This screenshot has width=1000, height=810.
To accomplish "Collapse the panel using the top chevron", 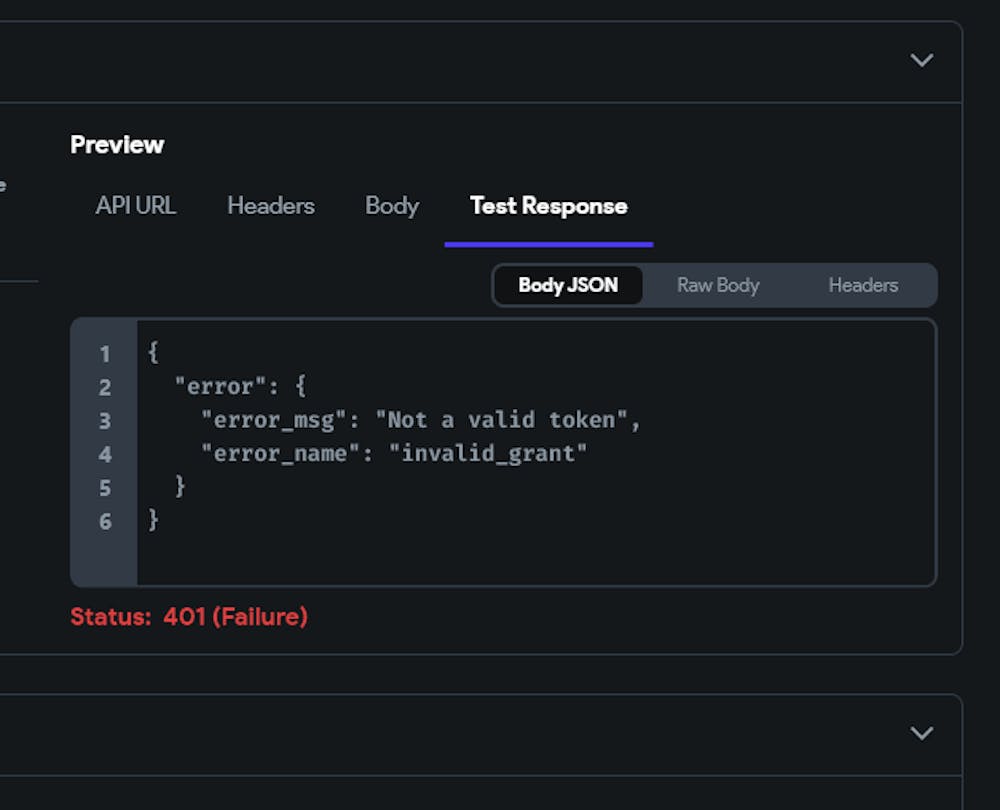I will pyautogui.click(x=921, y=60).
